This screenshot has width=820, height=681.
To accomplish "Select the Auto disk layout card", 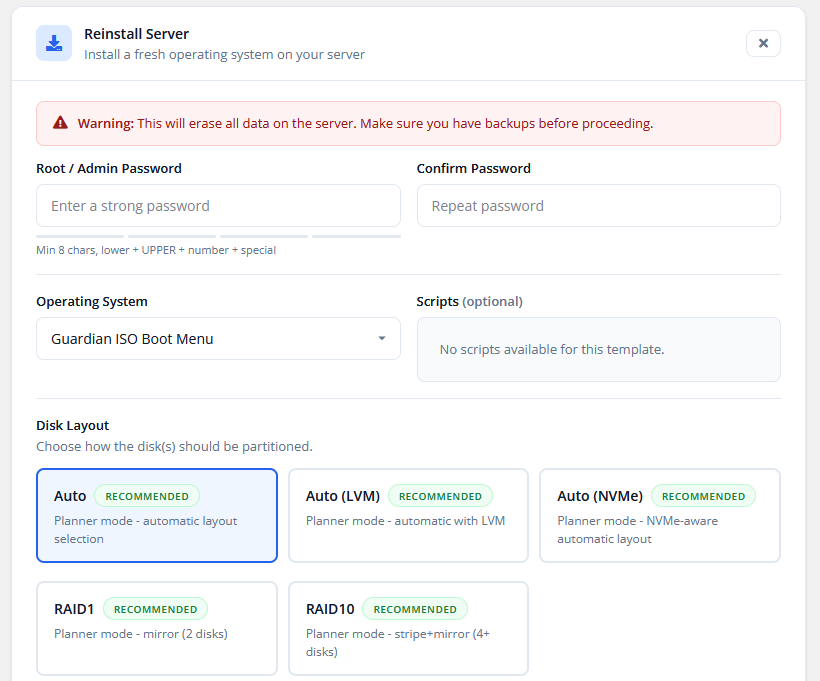I will coord(156,515).
